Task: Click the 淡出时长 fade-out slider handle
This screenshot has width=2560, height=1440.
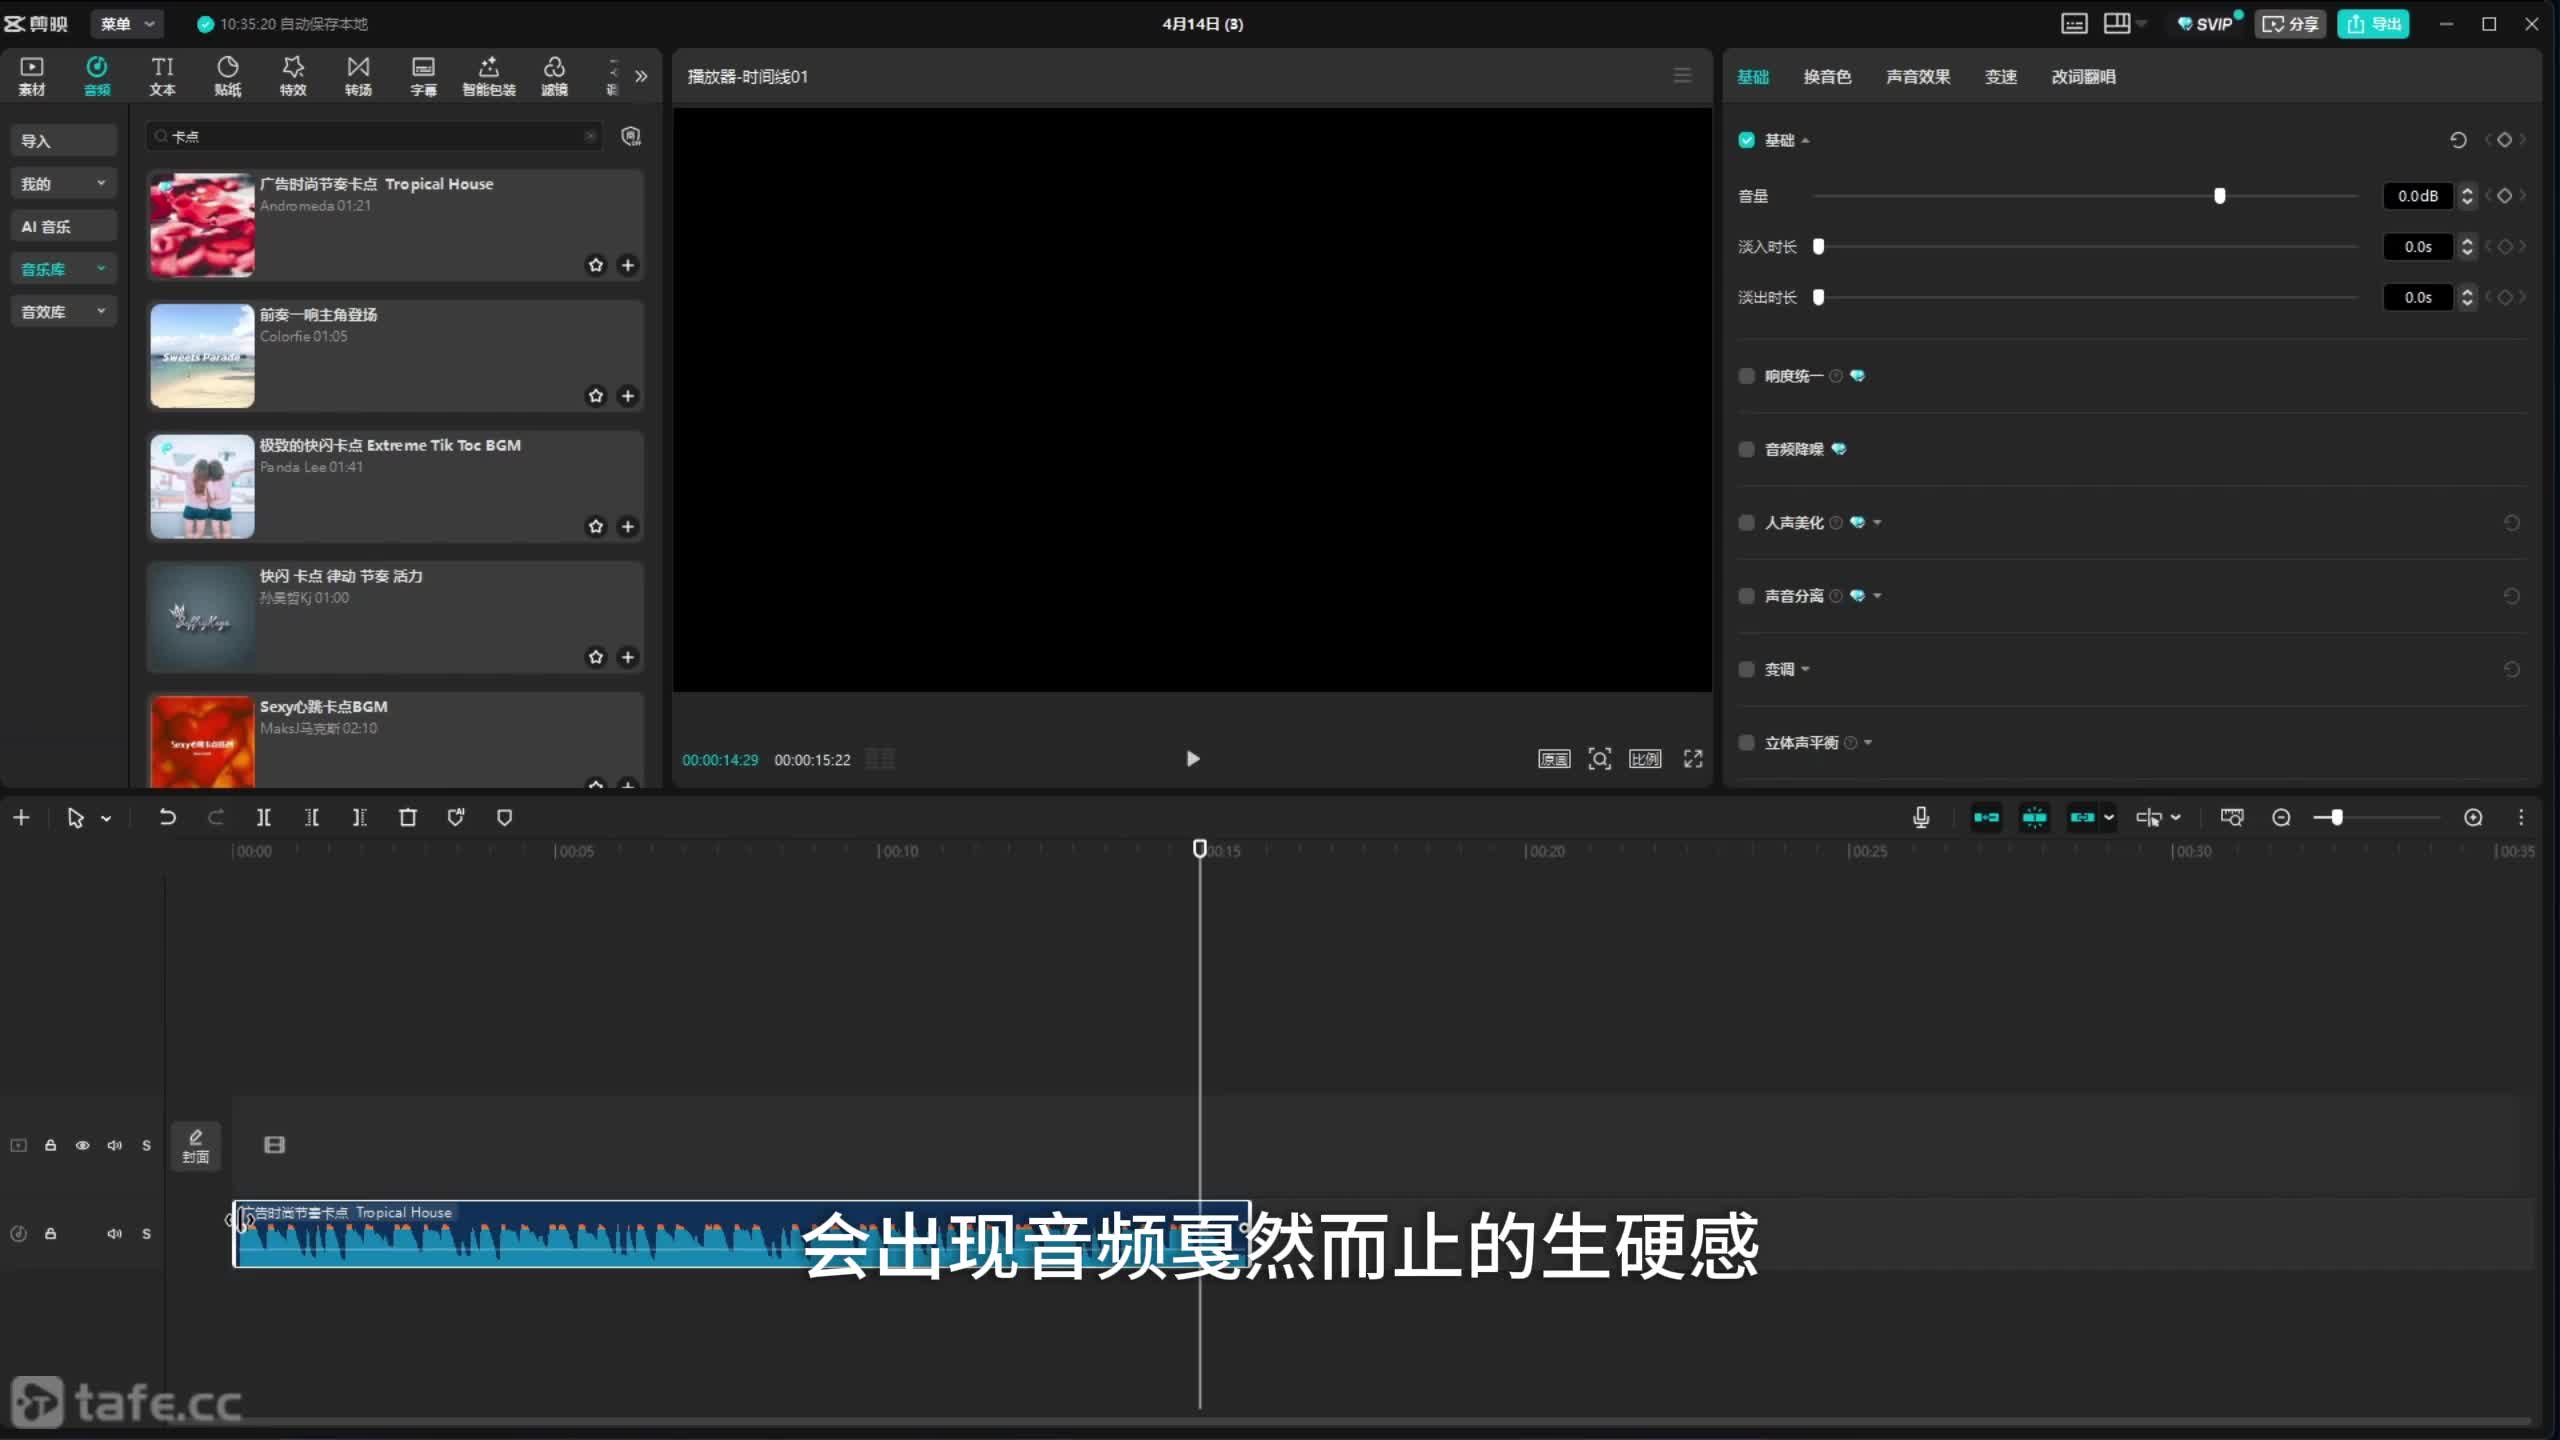Action: click(x=1819, y=297)
